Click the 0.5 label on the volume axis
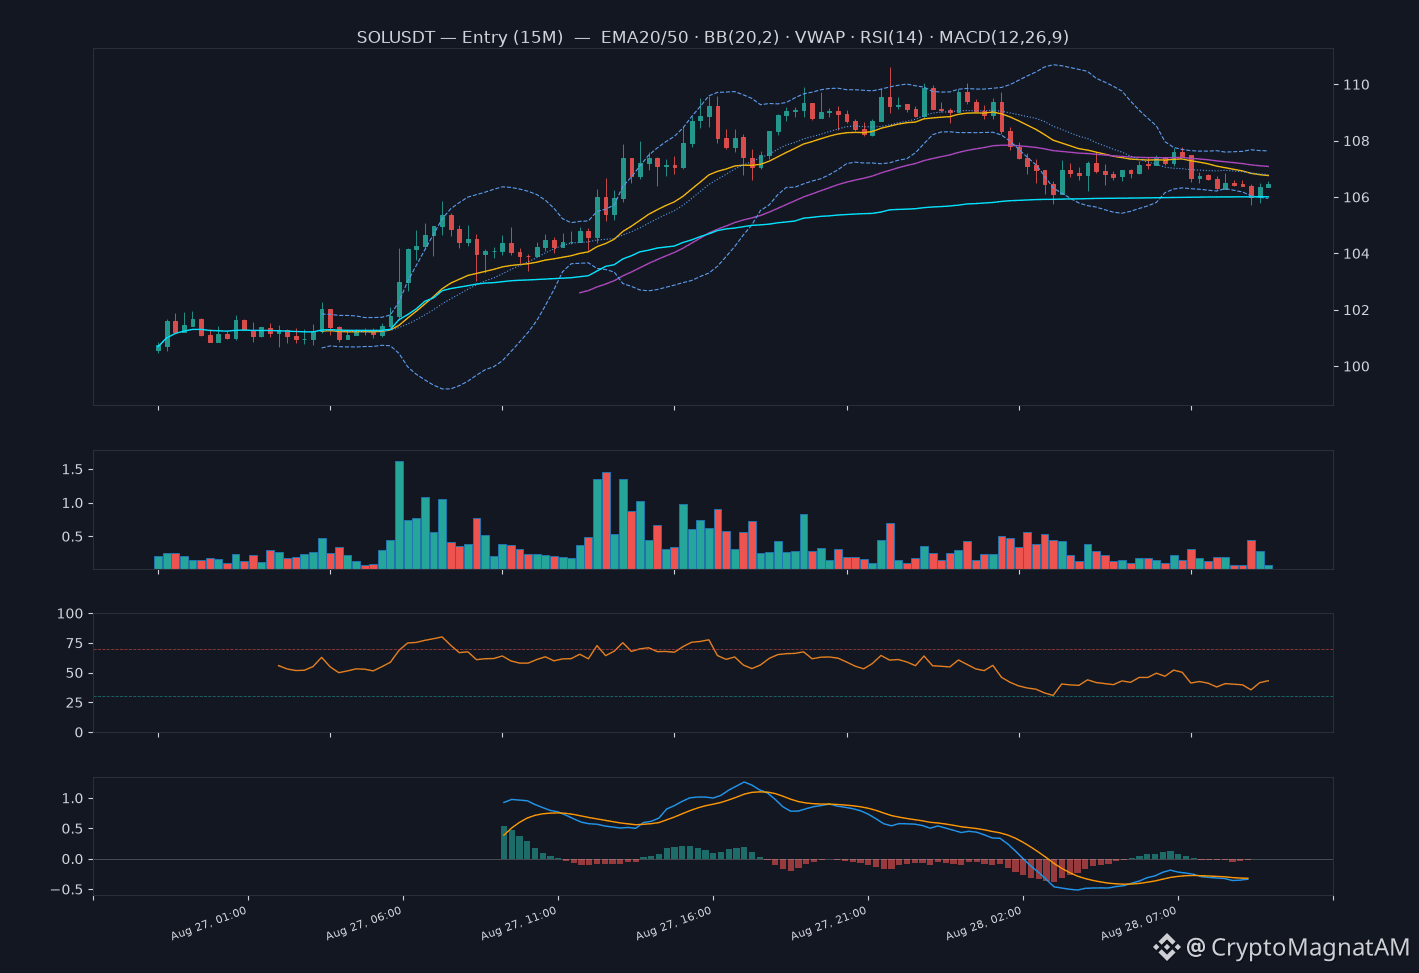Viewport: 1419px width, 973px height. point(72,536)
